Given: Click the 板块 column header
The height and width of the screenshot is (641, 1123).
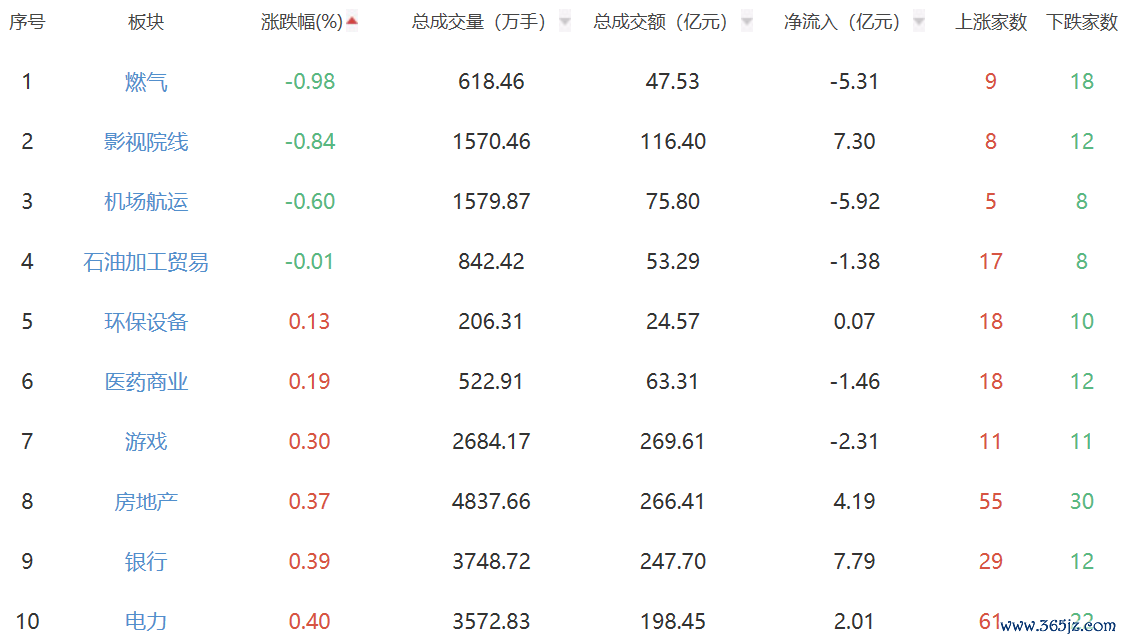Looking at the screenshot, I should (x=146, y=22).
